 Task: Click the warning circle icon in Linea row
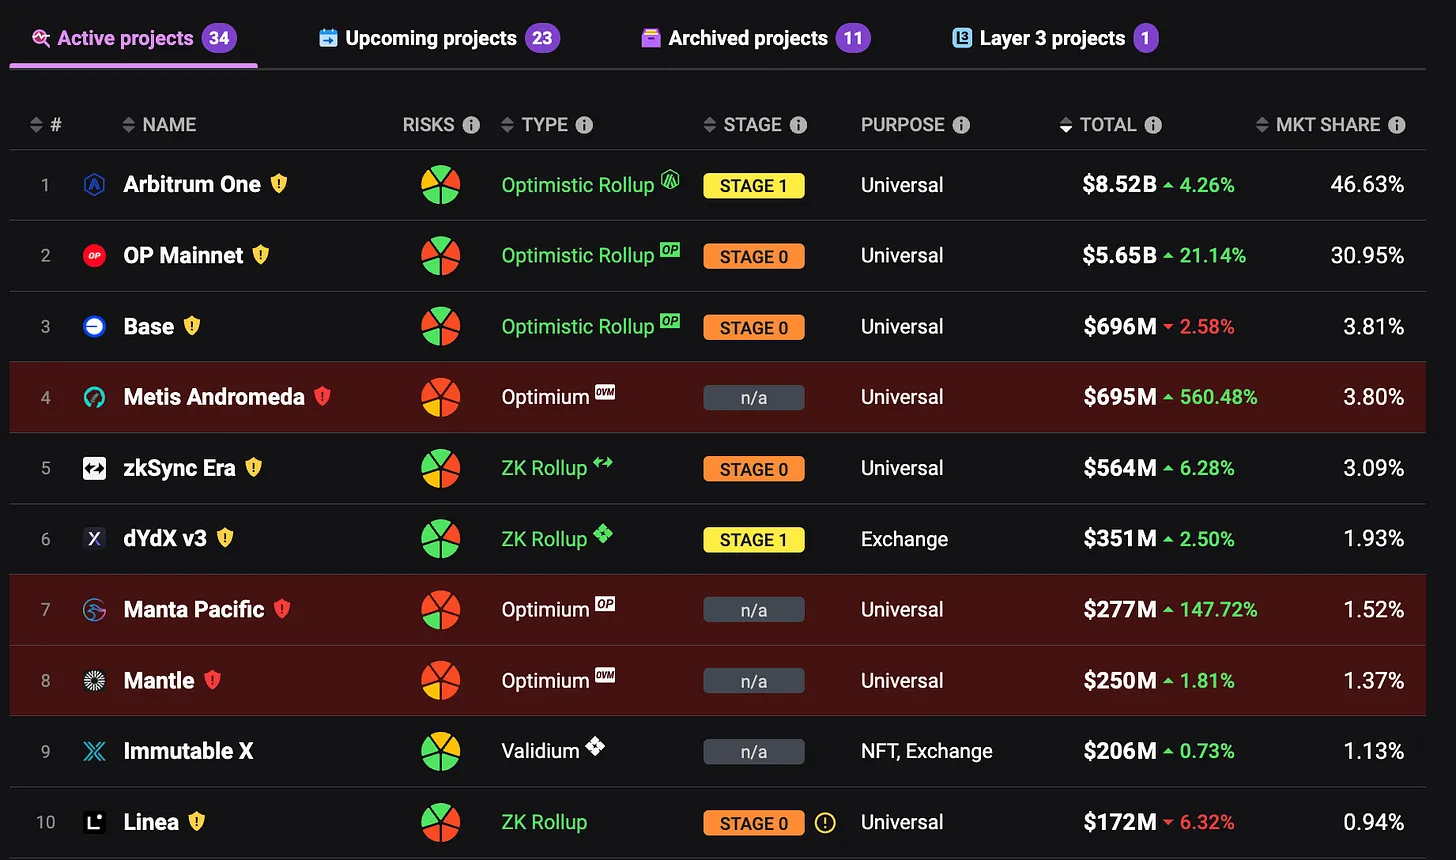click(825, 823)
